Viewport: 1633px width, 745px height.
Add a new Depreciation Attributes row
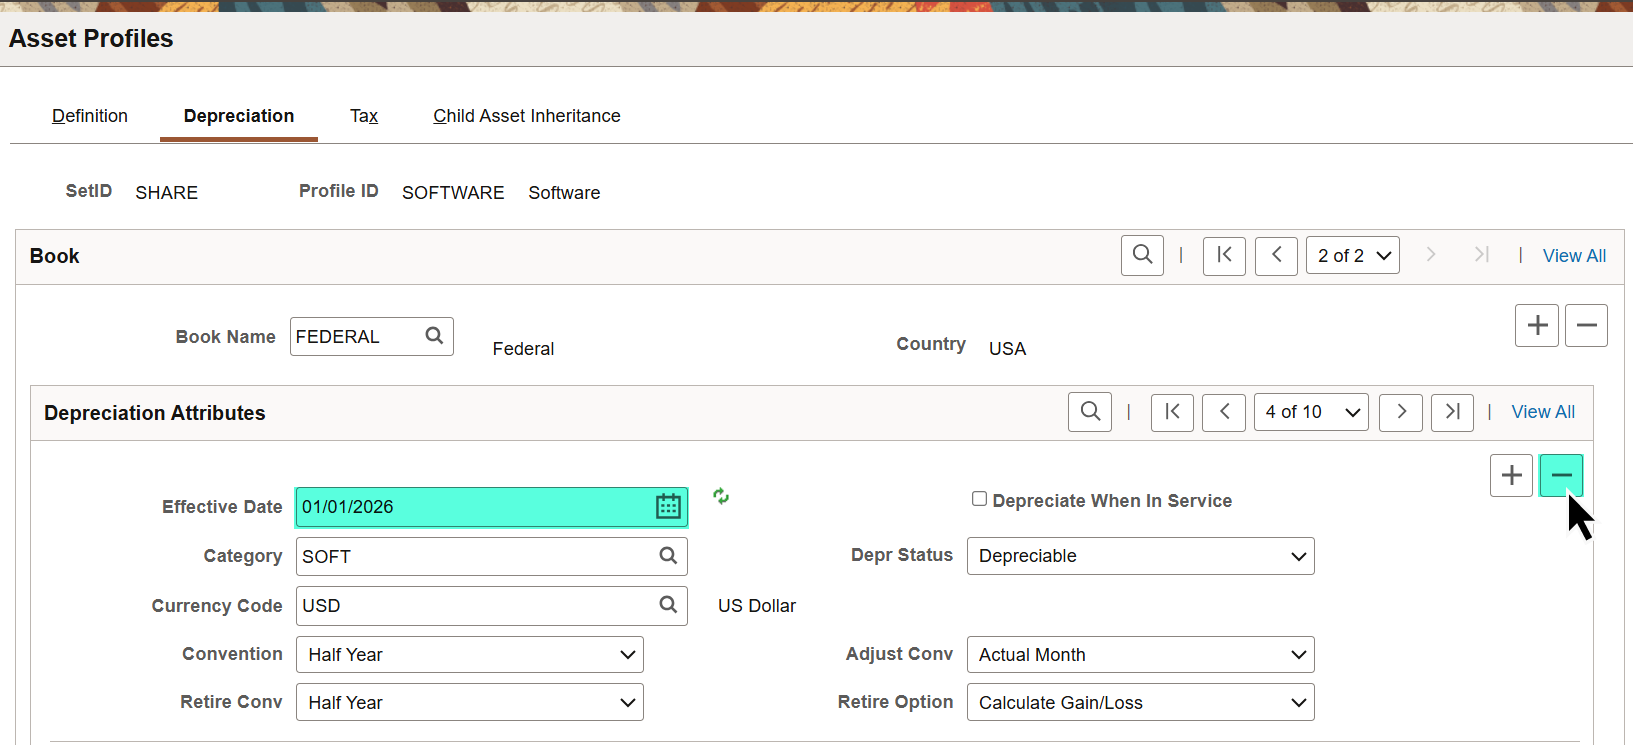(x=1511, y=475)
